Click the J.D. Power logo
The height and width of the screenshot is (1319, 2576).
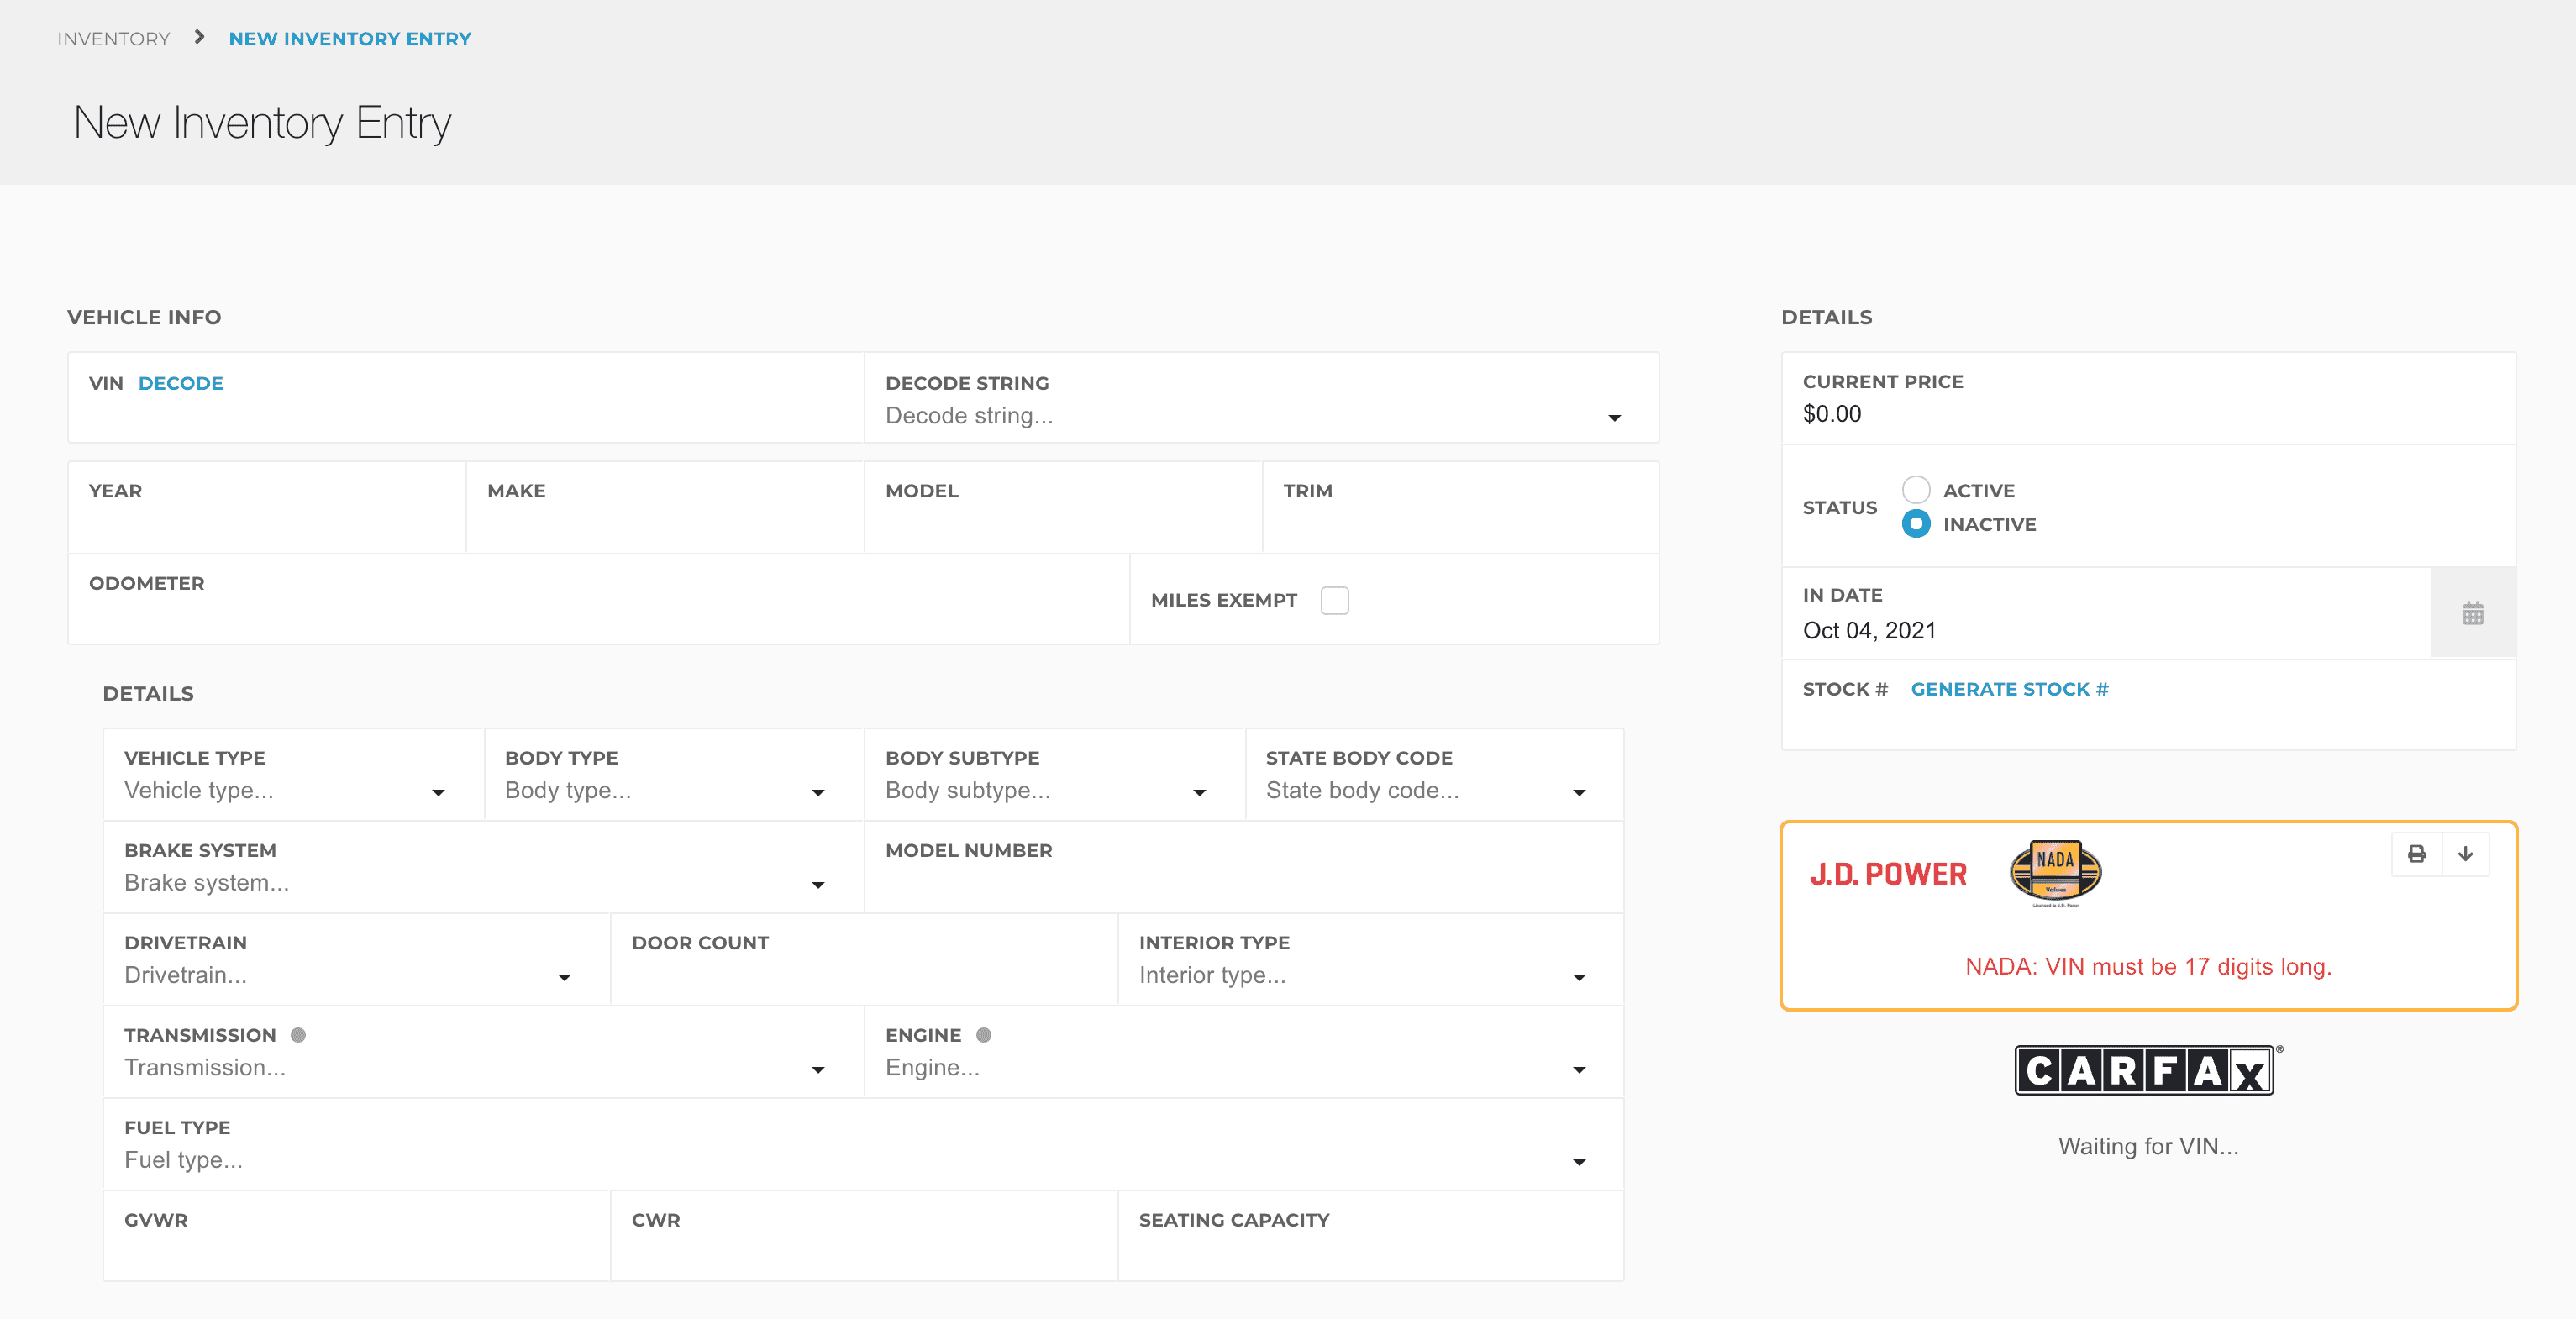pos(1888,874)
